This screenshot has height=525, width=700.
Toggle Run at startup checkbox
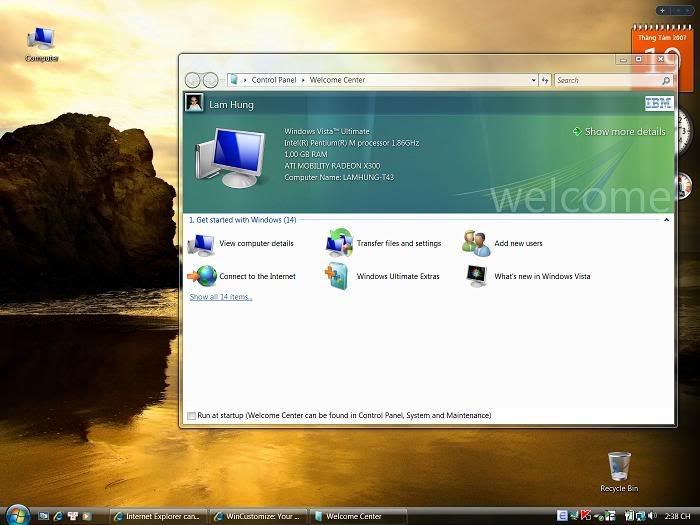pos(192,415)
